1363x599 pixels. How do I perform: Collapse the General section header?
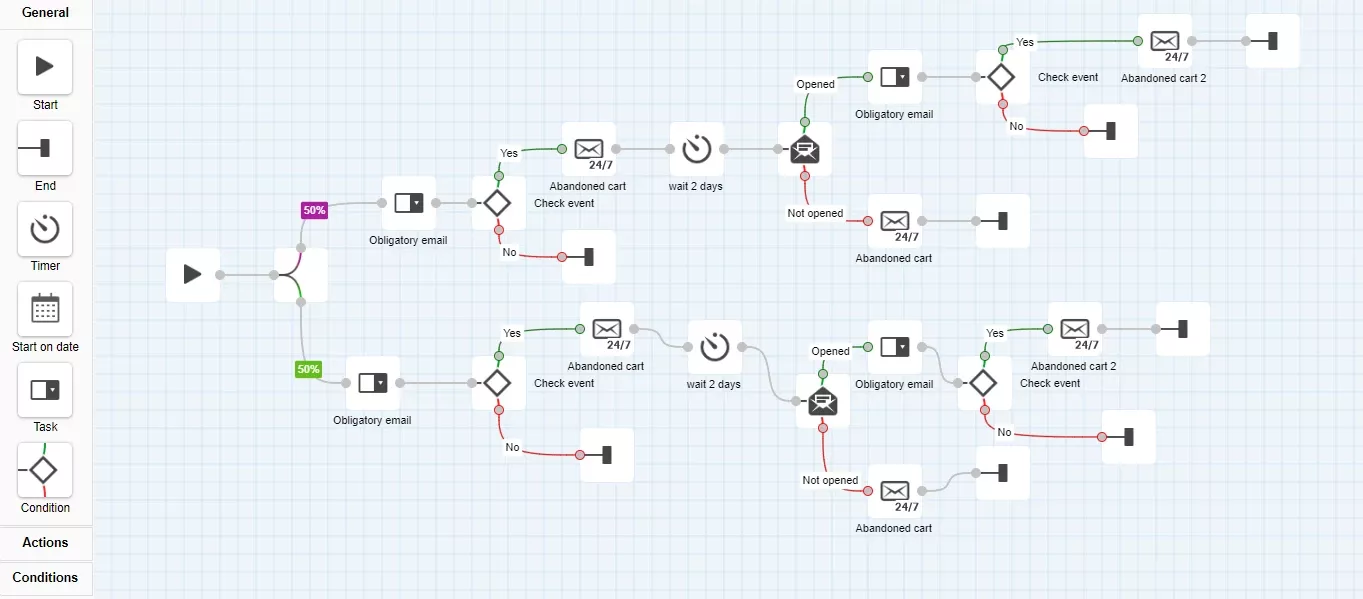(46, 13)
